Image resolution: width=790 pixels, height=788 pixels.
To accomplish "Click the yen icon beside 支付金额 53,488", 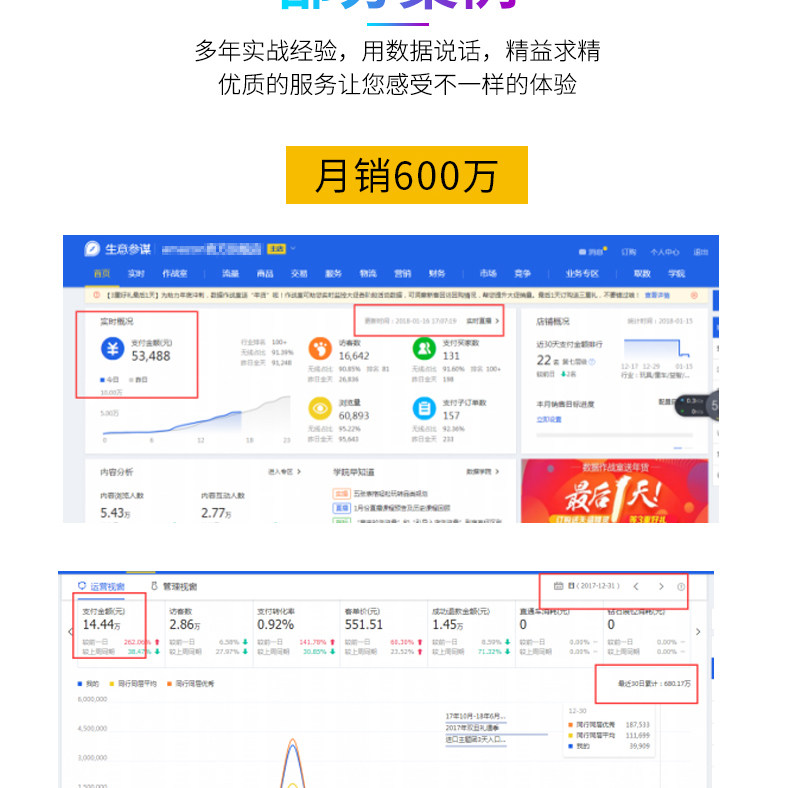I will pos(113,348).
